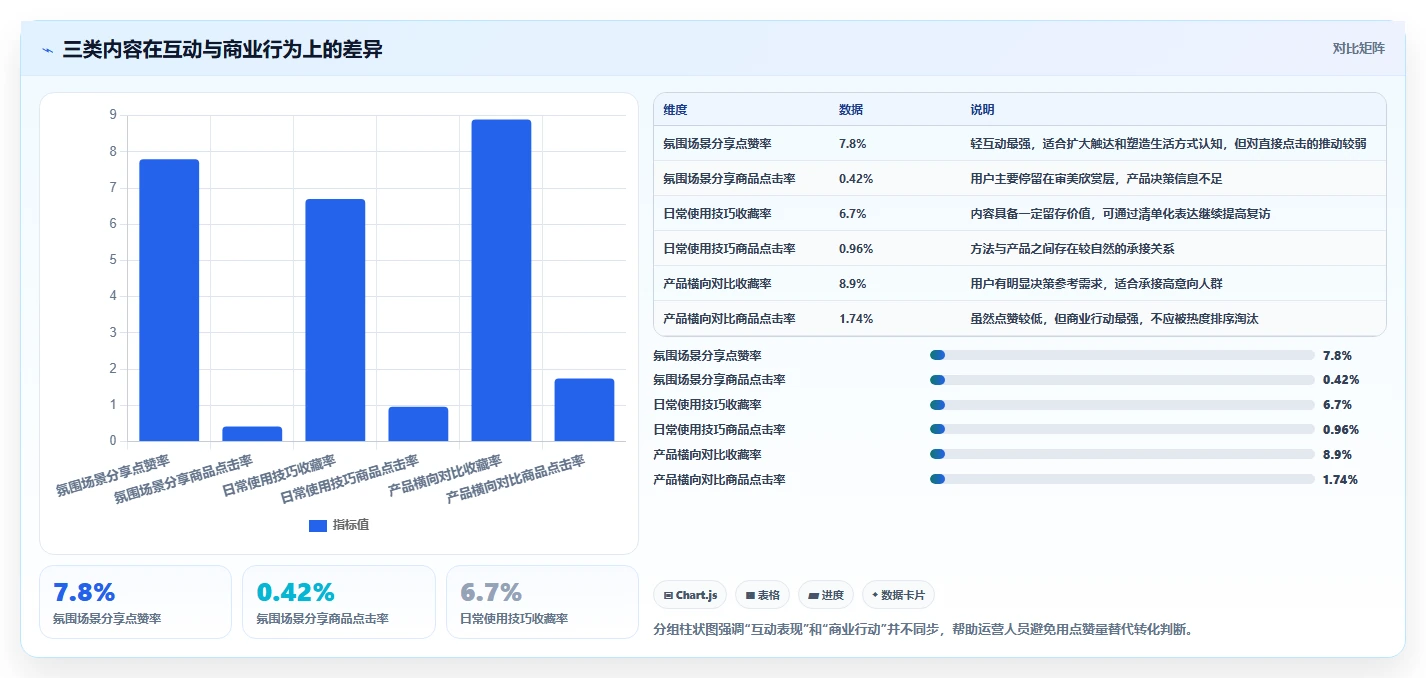Click the 产品横向对比商品点击率 x-axis label under the chart
1426x678 pixels.
coord(515,479)
